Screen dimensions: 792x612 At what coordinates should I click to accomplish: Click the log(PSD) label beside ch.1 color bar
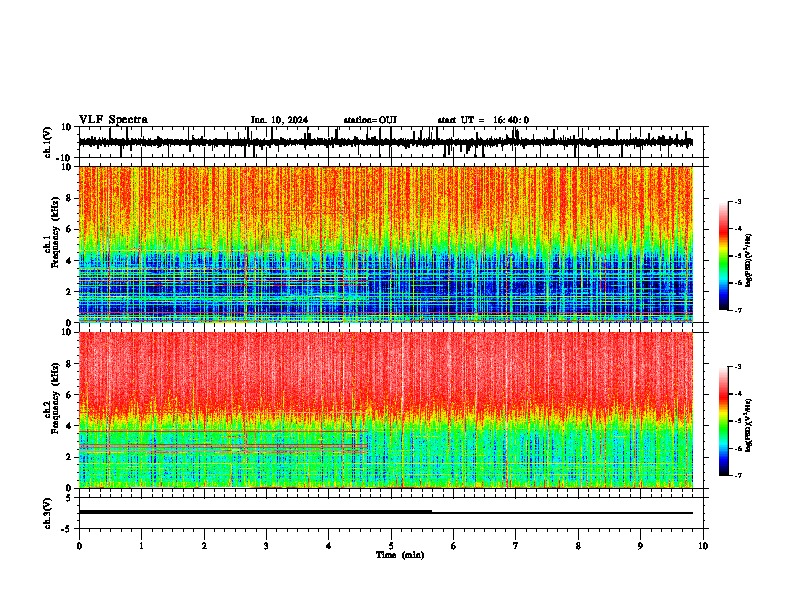point(748,261)
